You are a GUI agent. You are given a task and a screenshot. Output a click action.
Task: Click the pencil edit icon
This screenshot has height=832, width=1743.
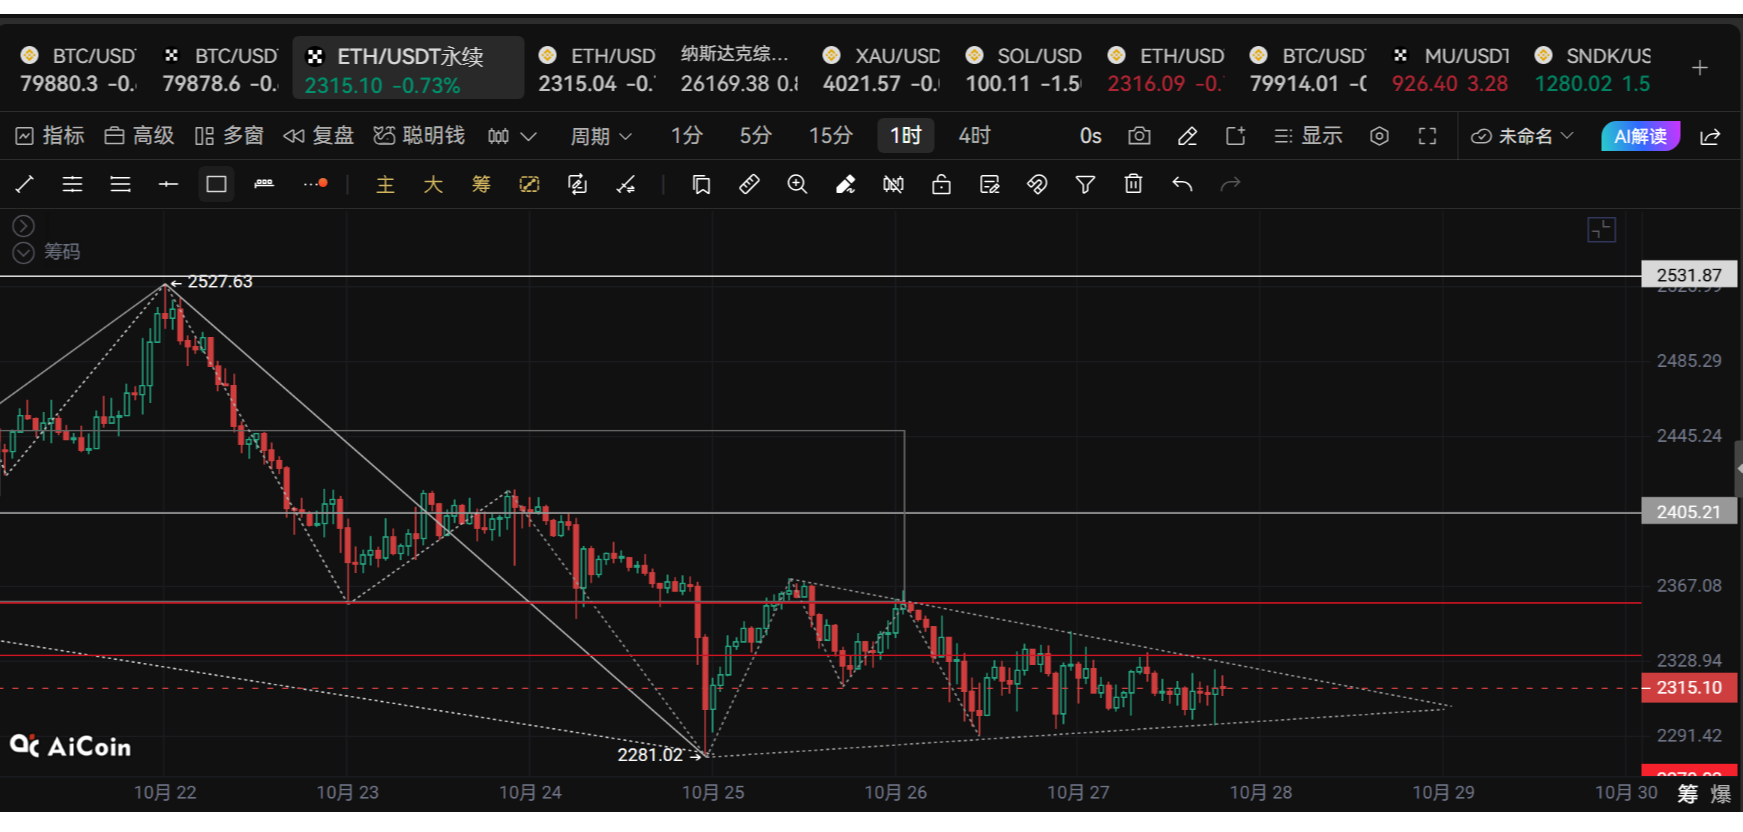click(x=1187, y=136)
